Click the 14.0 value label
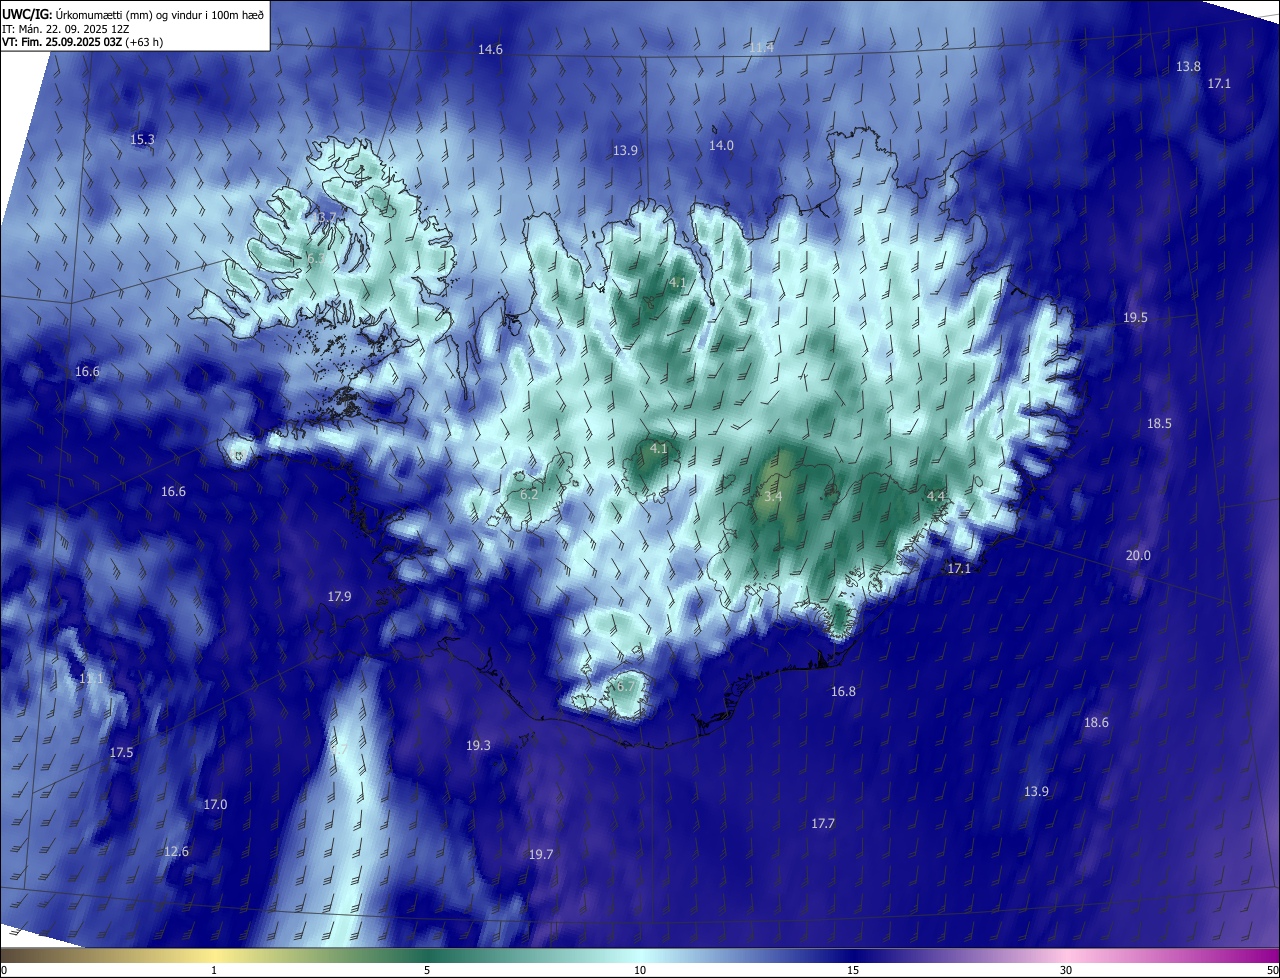 721,145
